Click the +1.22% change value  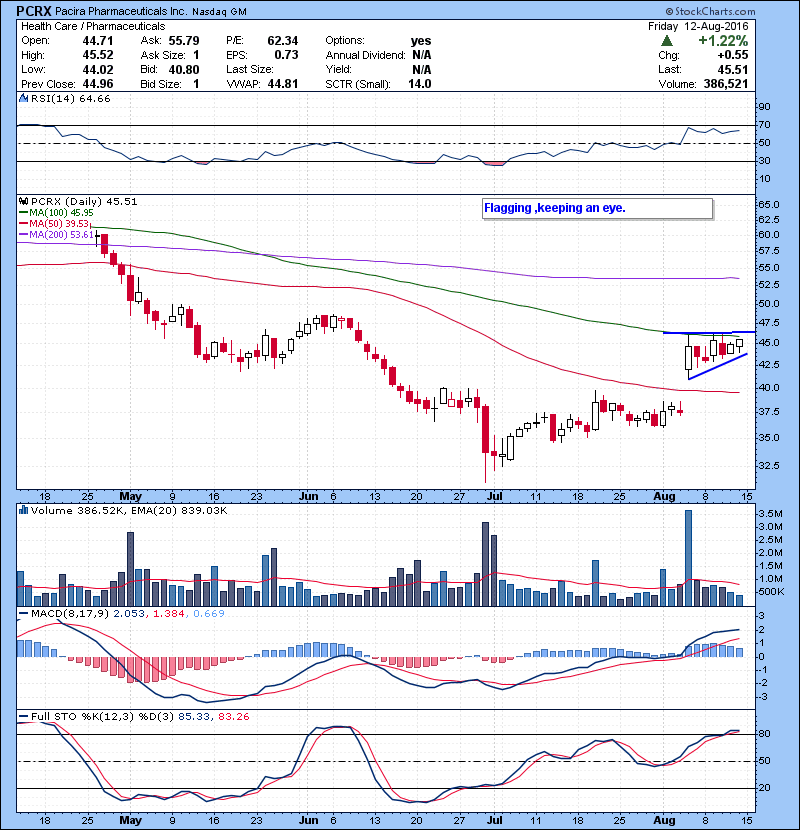pyautogui.click(x=723, y=41)
